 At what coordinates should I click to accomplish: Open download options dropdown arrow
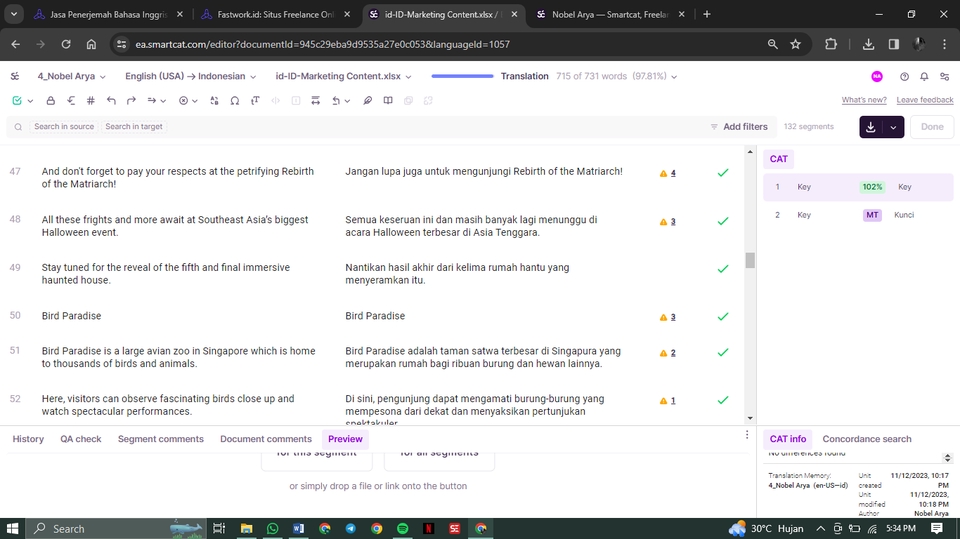893,127
